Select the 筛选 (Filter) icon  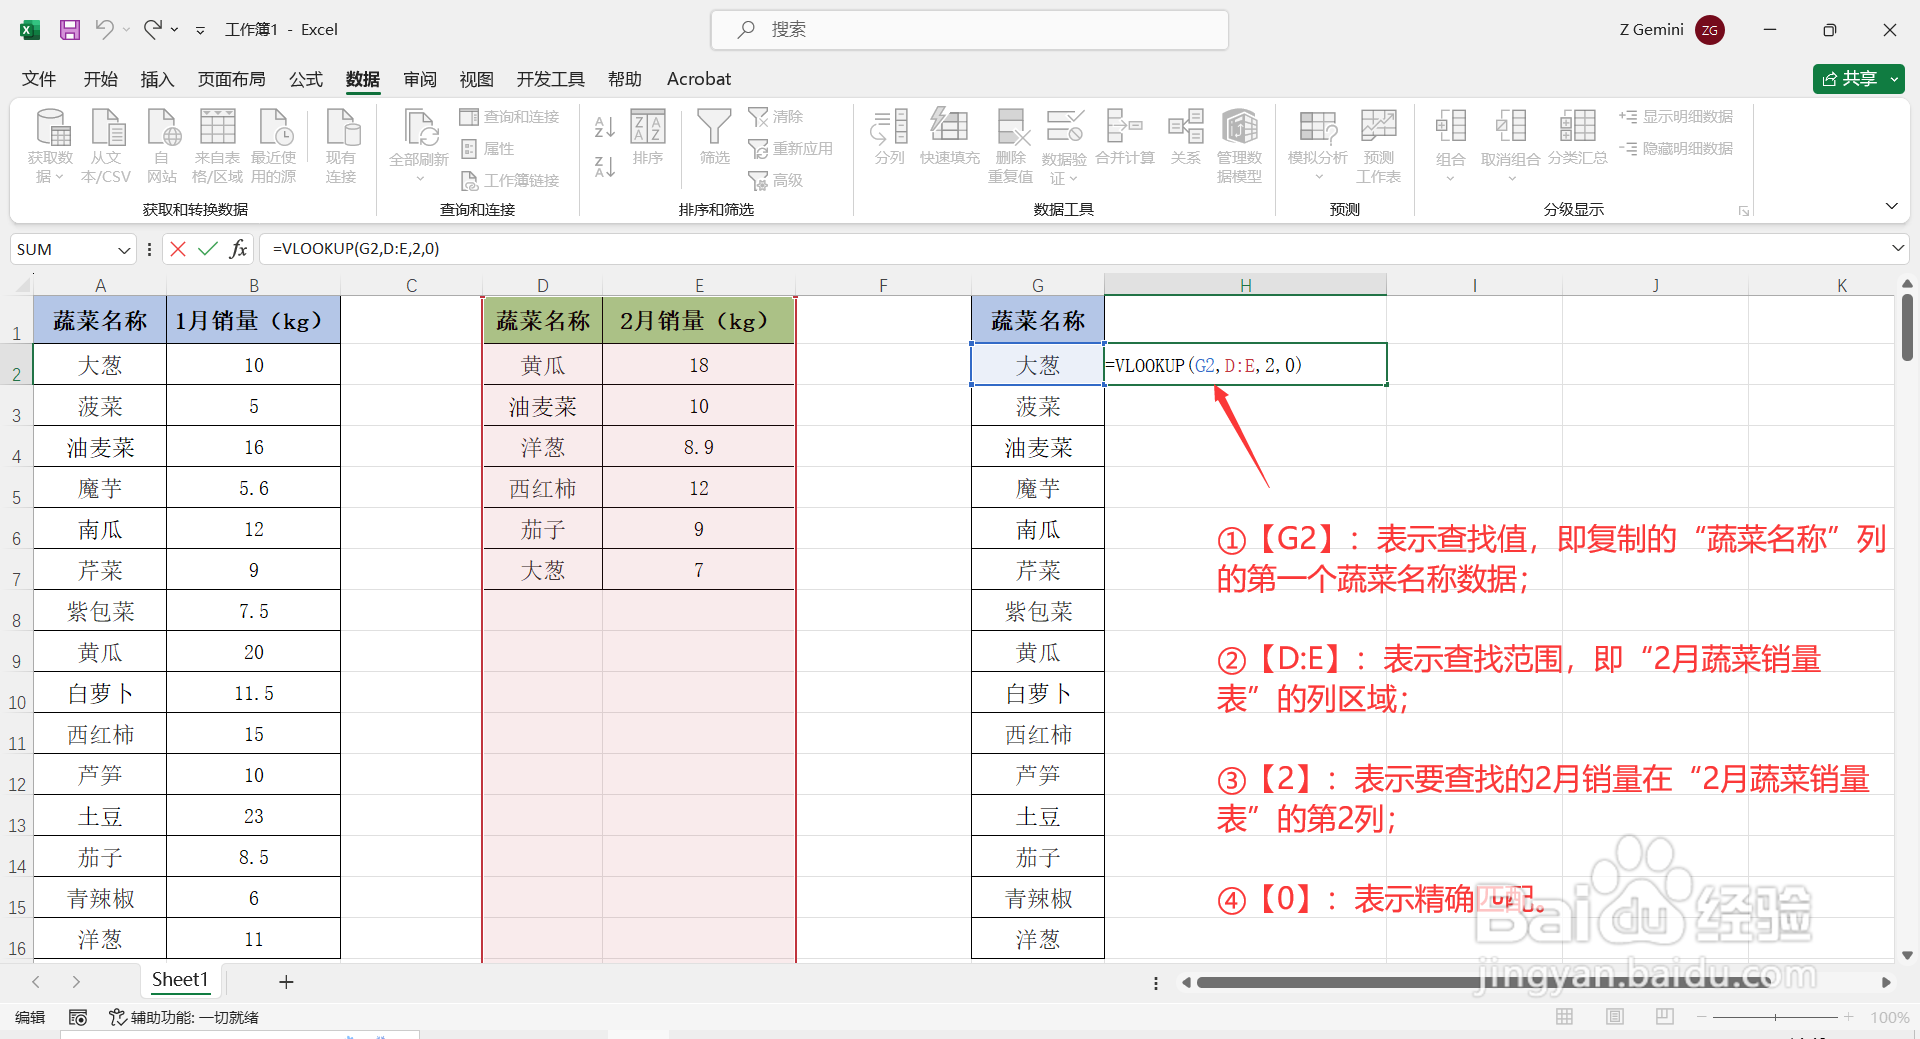coord(713,140)
